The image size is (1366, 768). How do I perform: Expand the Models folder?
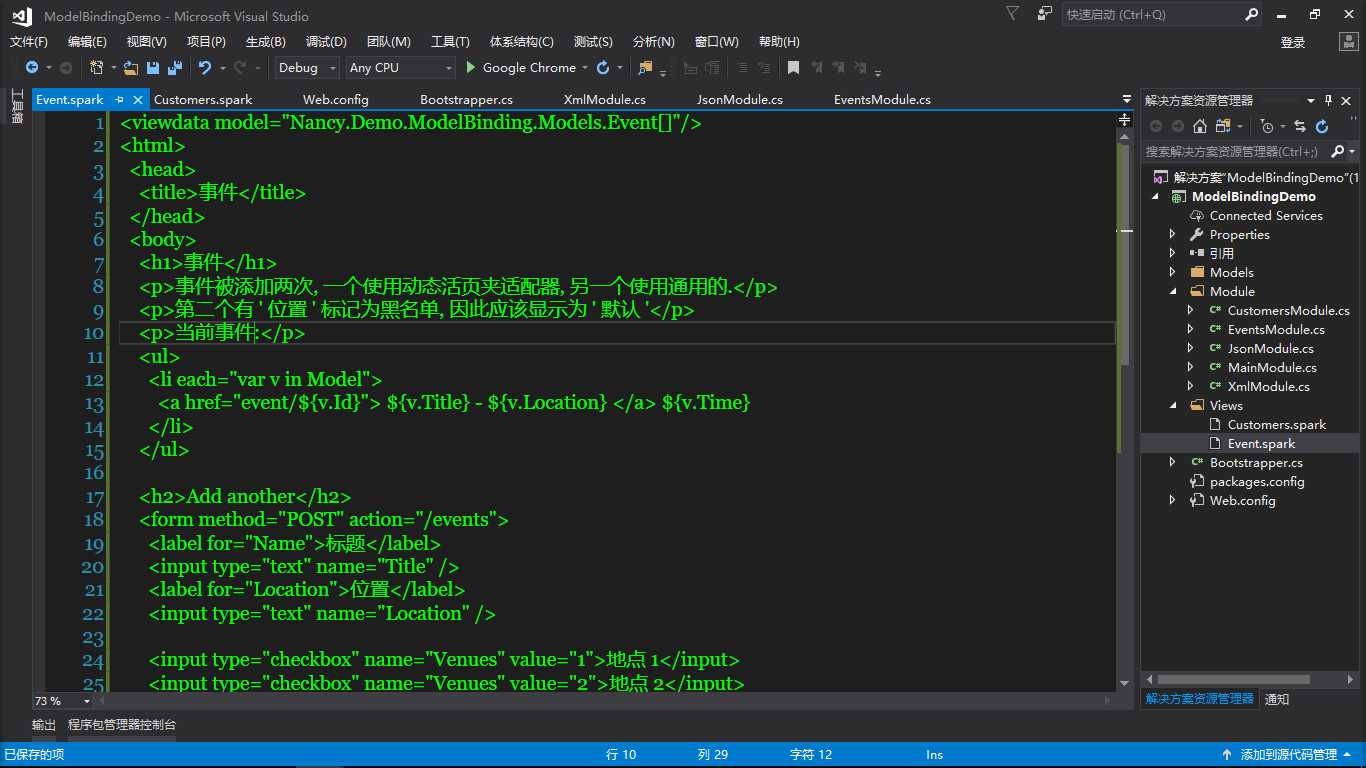[x=1172, y=273]
